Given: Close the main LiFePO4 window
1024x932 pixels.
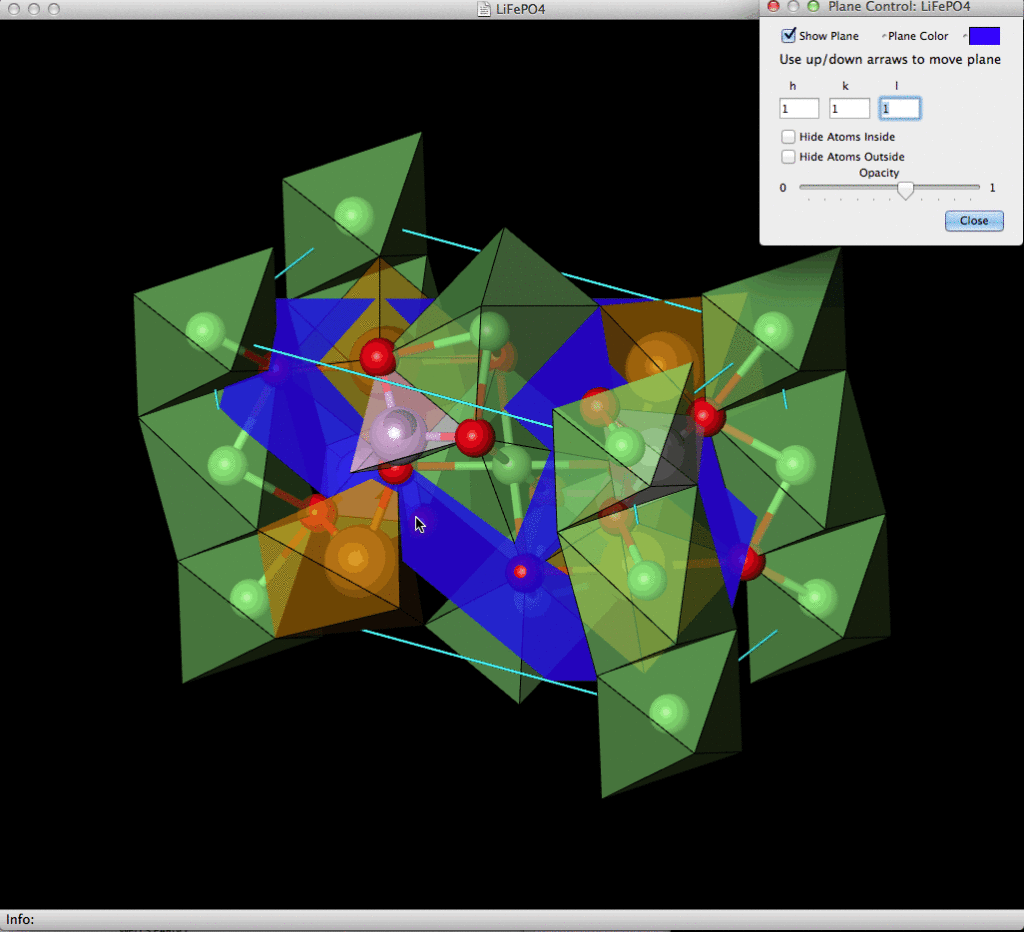Looking at the screenshot, I should 13,9.
